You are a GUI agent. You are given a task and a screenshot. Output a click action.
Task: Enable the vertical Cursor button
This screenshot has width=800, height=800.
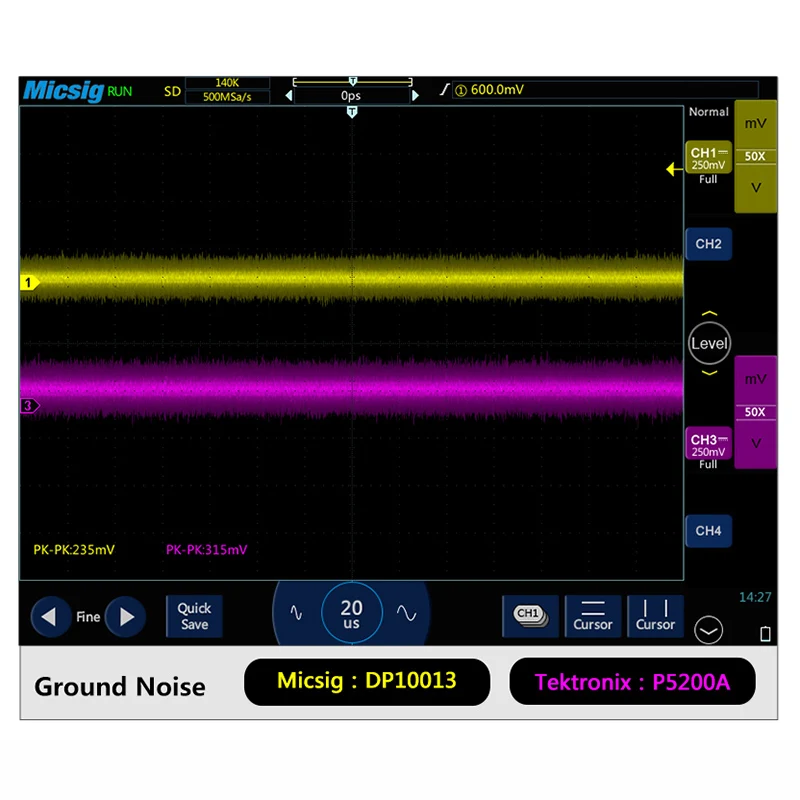click(656, 616)
